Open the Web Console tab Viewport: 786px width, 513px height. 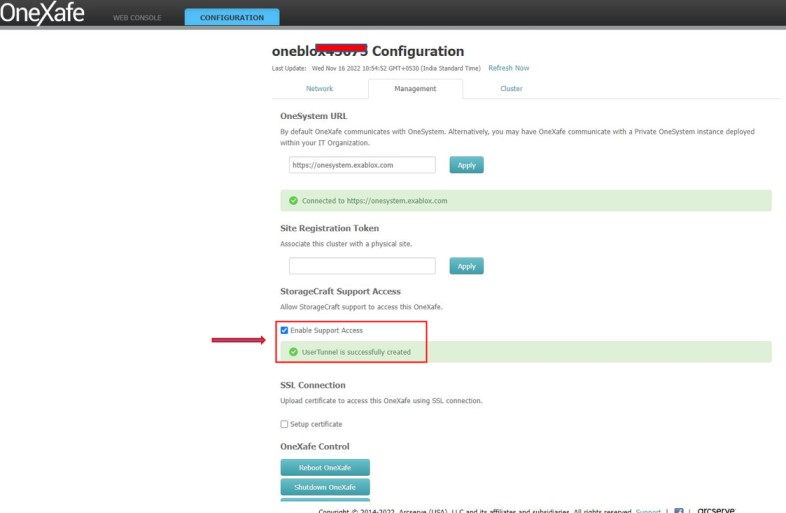coord(137,18)
